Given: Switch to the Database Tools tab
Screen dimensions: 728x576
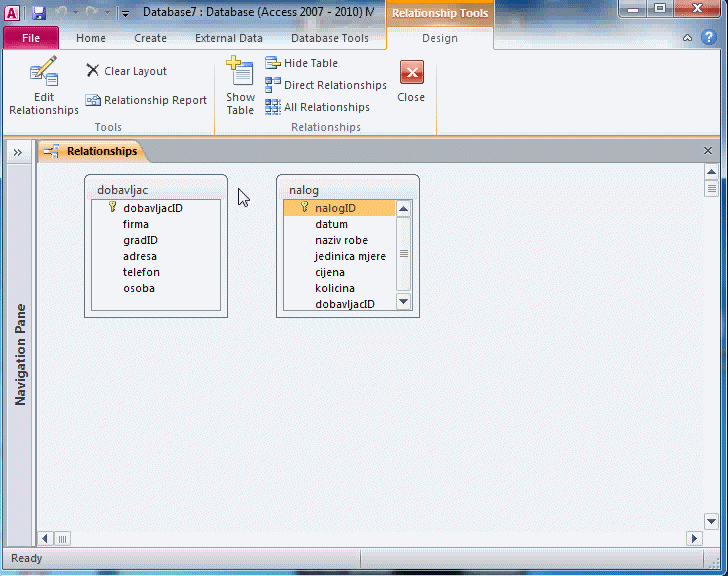Looking at the screenshot, I should coord(329,38).
